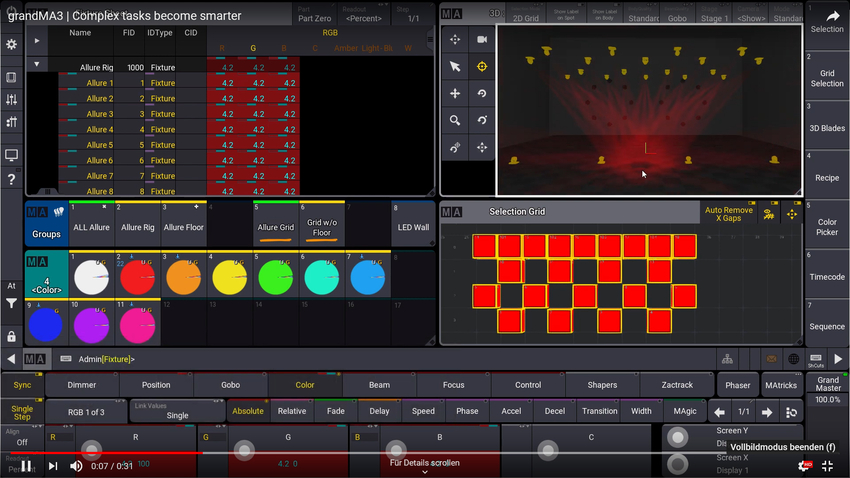Viewport: 850px width, 478px height.
Task: Click the help question mark icon
Action: coord(11,180)
